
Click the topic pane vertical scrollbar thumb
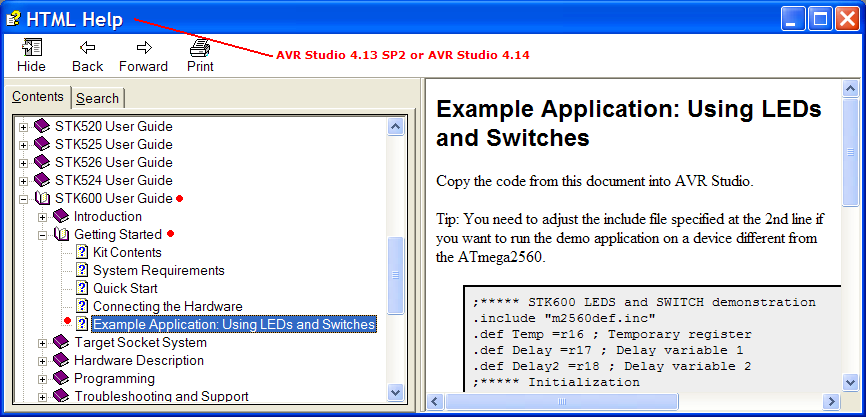[851, 152]
